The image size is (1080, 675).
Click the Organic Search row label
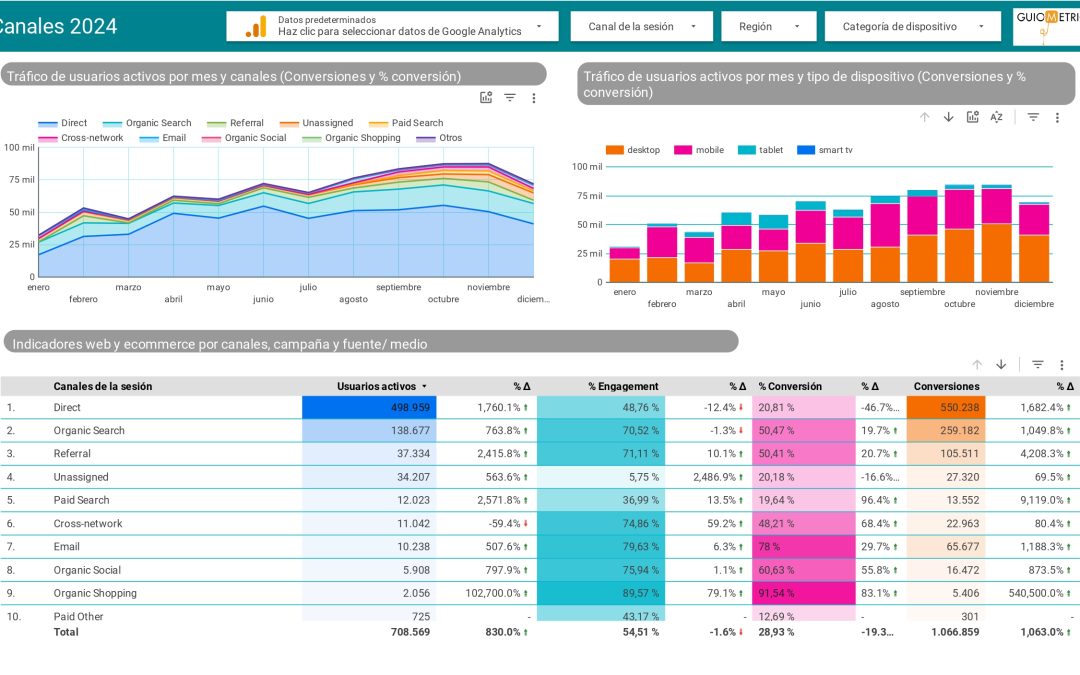(x=89, y=430)
